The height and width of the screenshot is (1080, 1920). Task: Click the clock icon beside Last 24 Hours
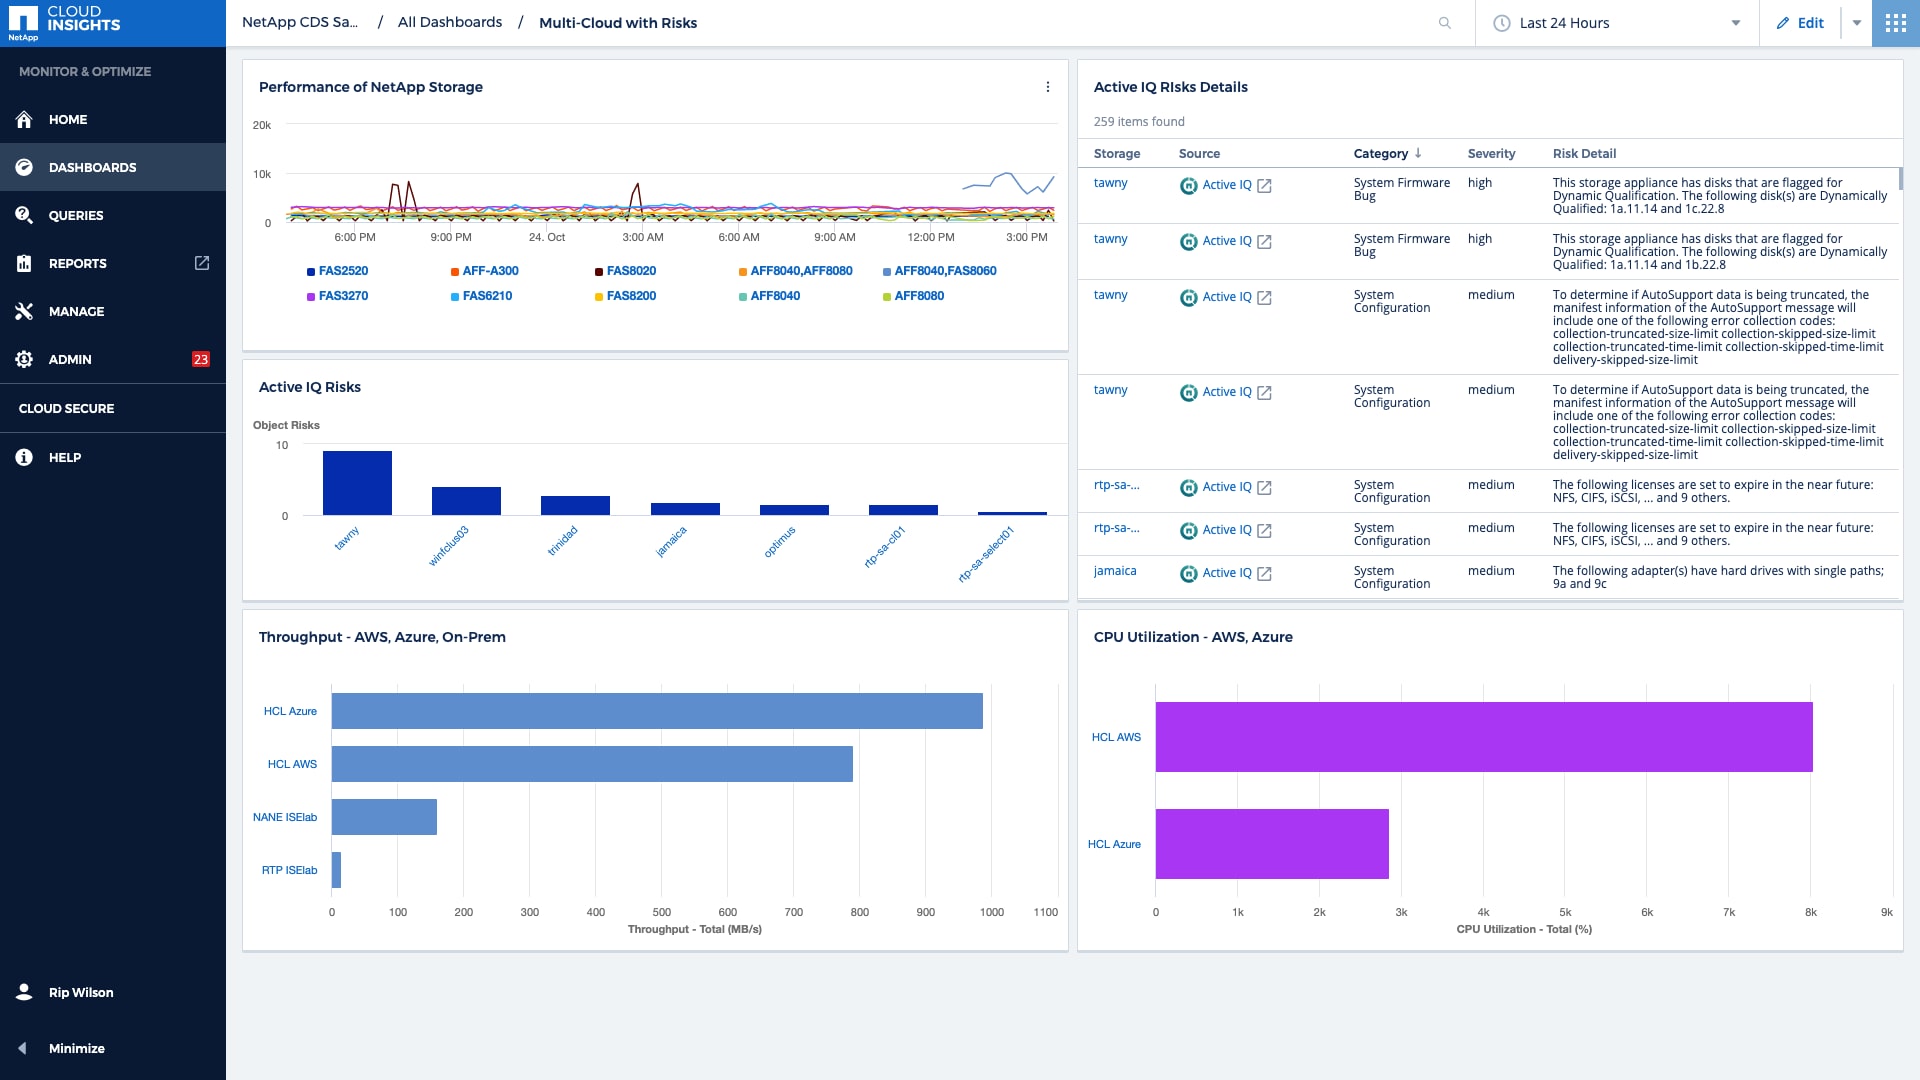1502,23
